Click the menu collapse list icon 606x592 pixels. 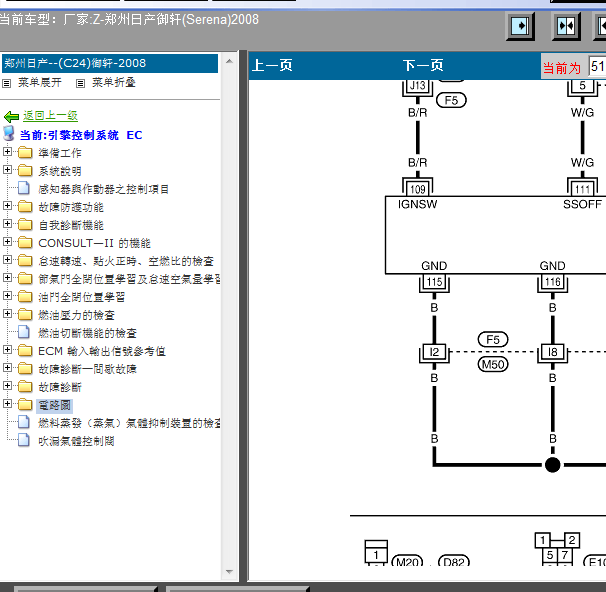pos(80,83)
